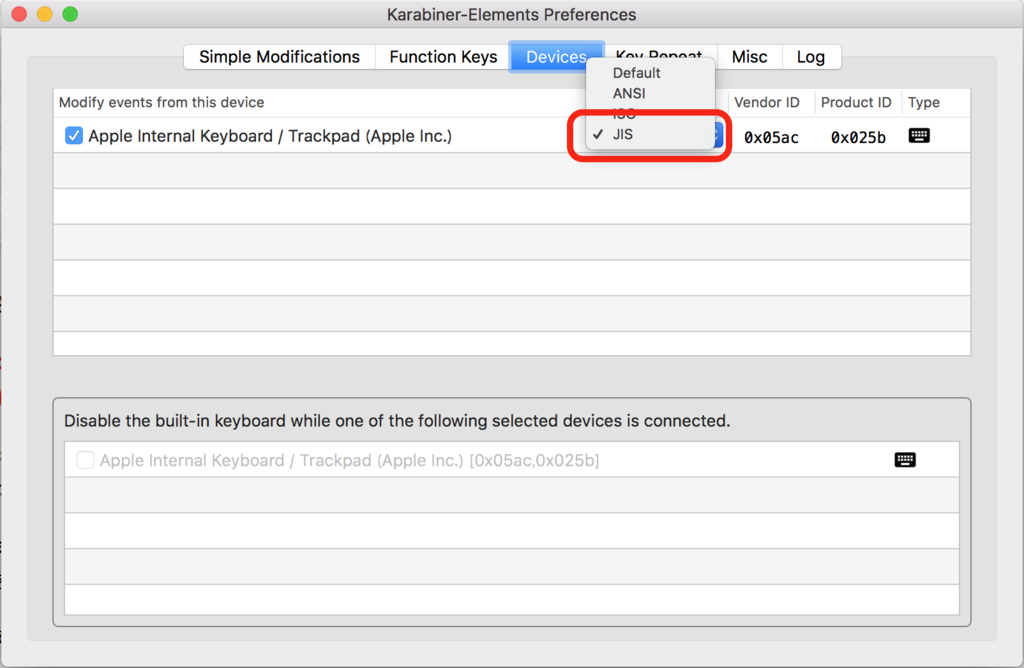
Task: Switch to the Simple Modifications tab
Action: click(280, 57)
